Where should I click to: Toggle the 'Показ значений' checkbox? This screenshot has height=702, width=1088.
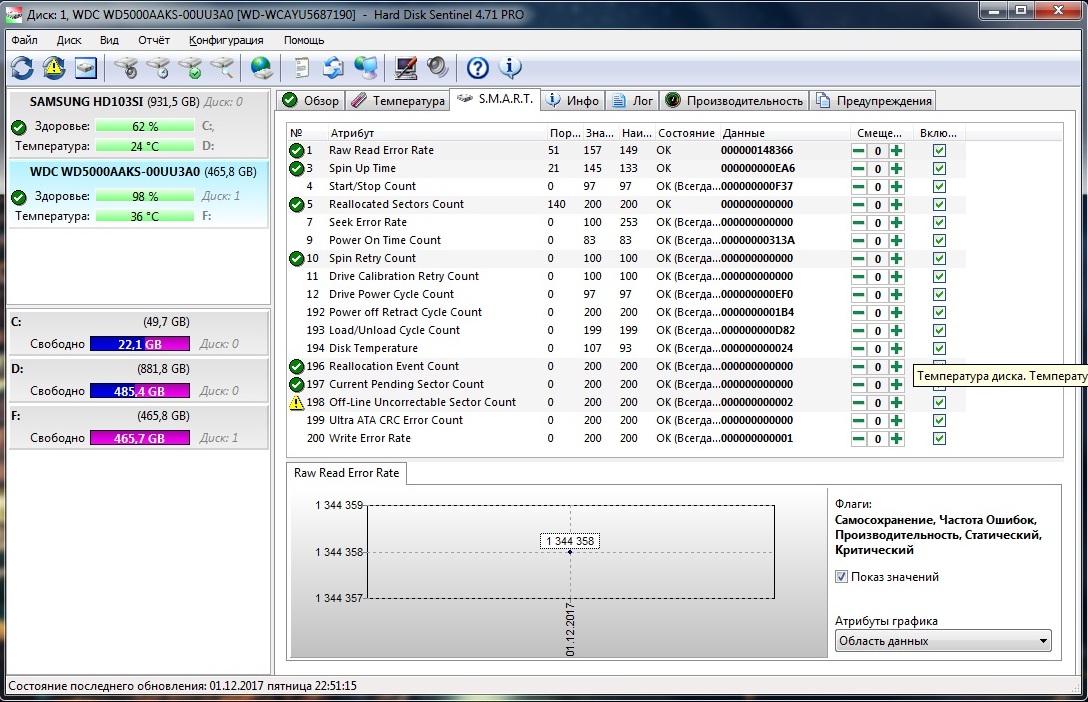click(841, 577)
